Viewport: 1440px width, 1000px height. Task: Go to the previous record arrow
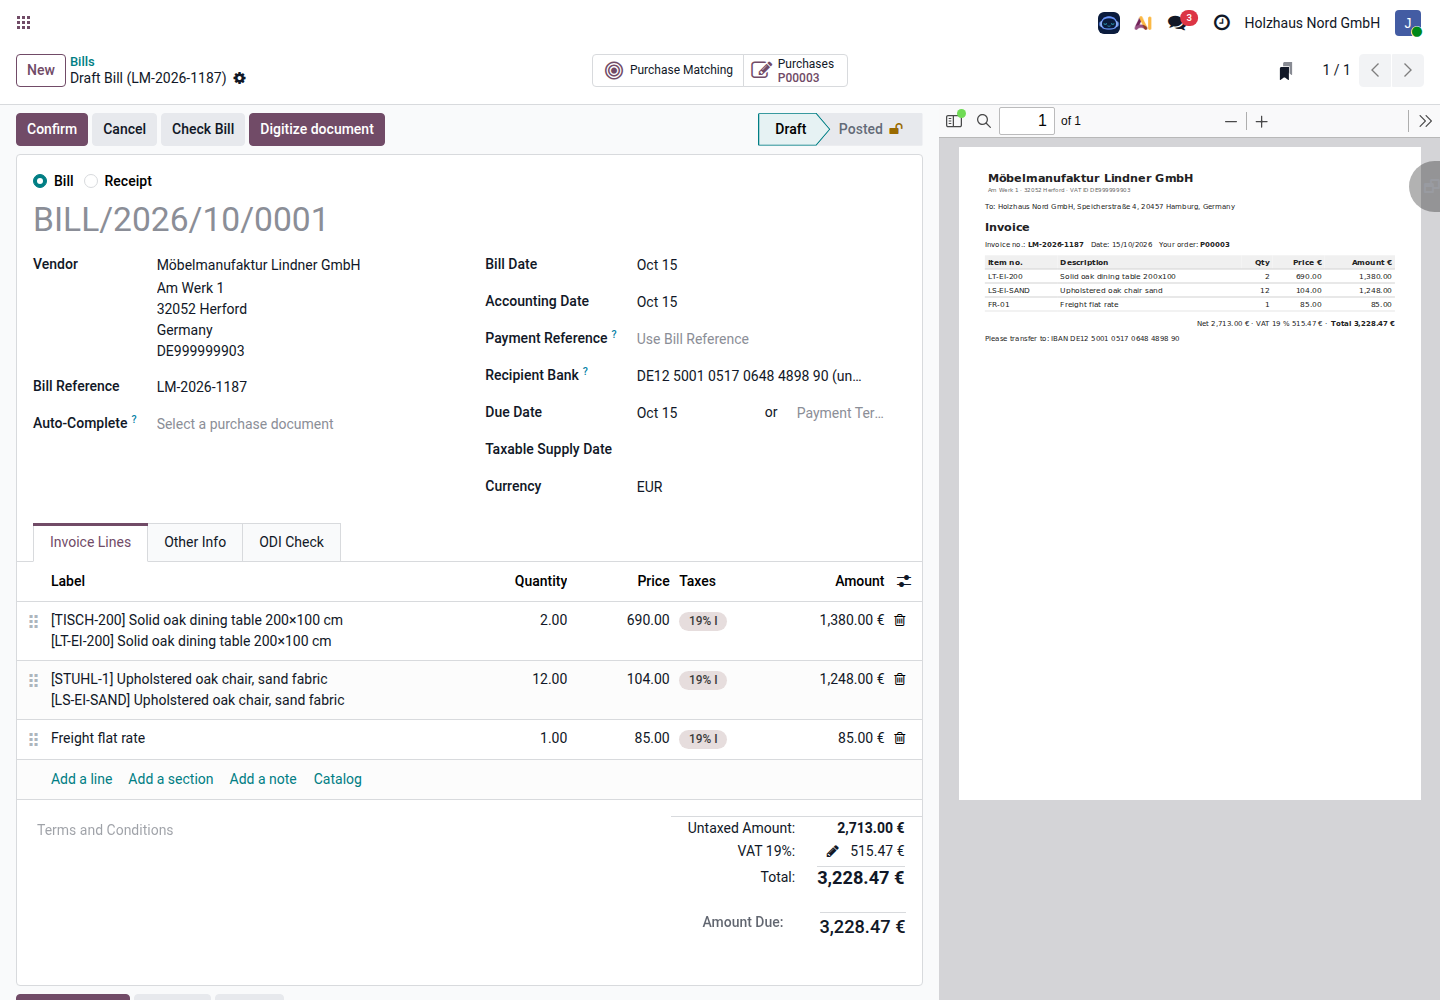(1375, 70)
